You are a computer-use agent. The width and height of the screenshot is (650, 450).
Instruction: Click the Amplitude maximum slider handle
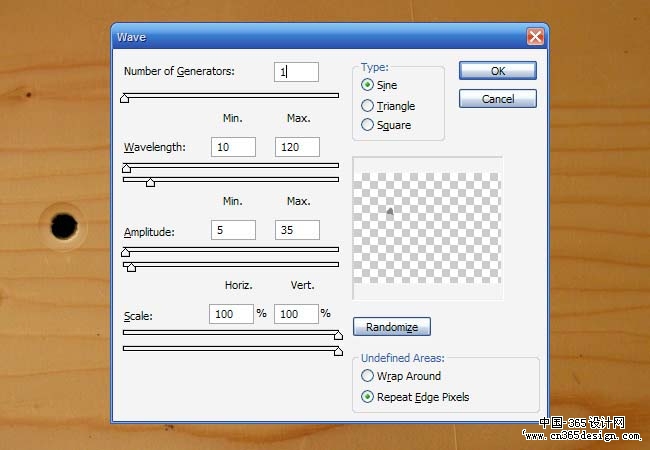(x=131, y=267)
